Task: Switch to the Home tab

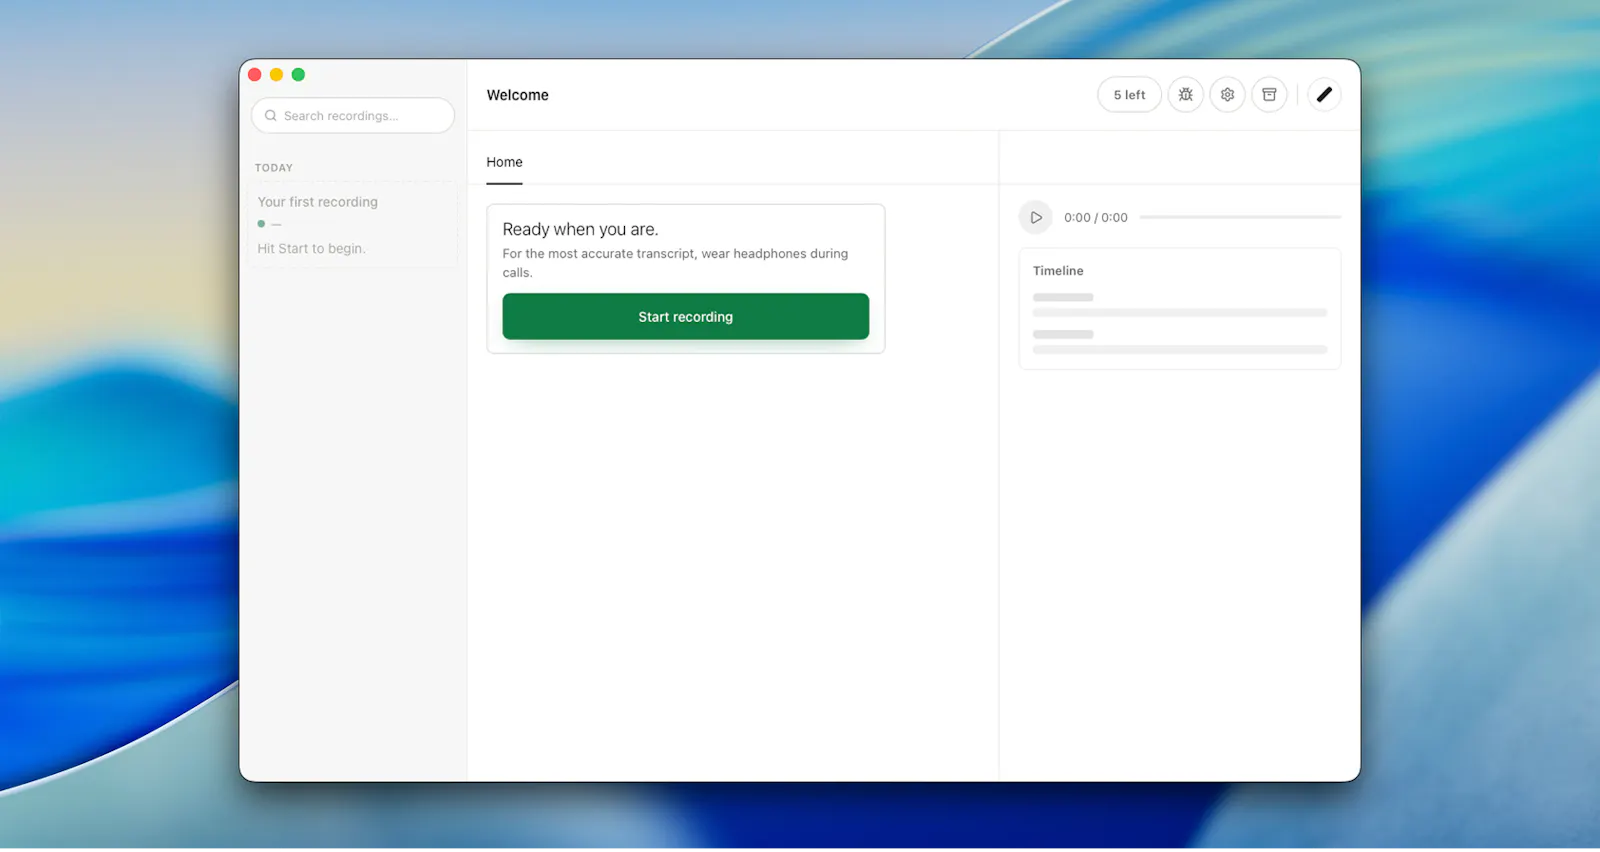Action: point(504,162)
